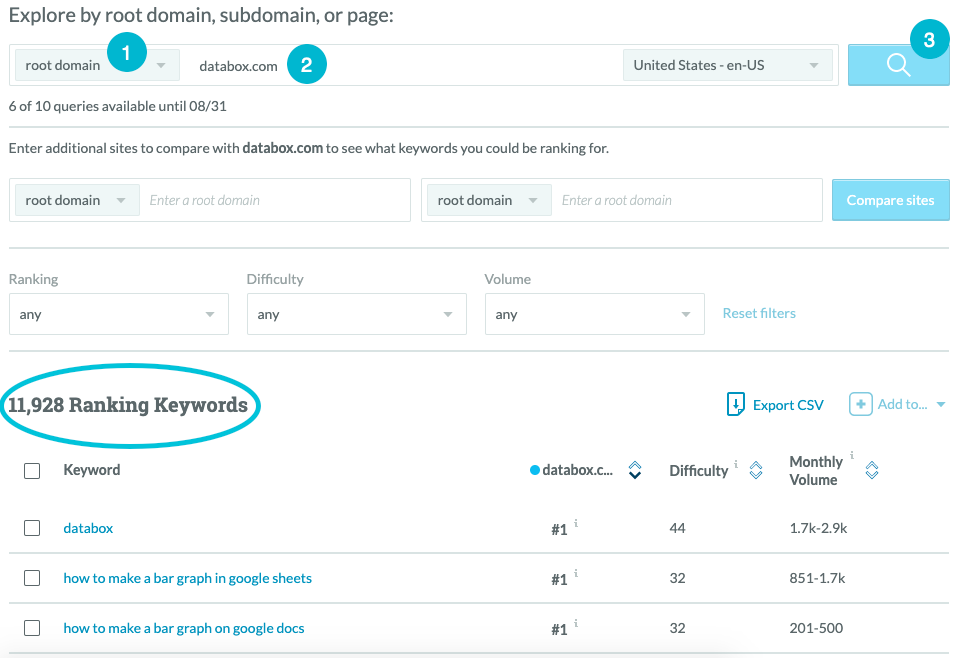955x658 pixels.
Task: Expand the Add to... dropdown arrow
Action: click(x=941, y=405)
